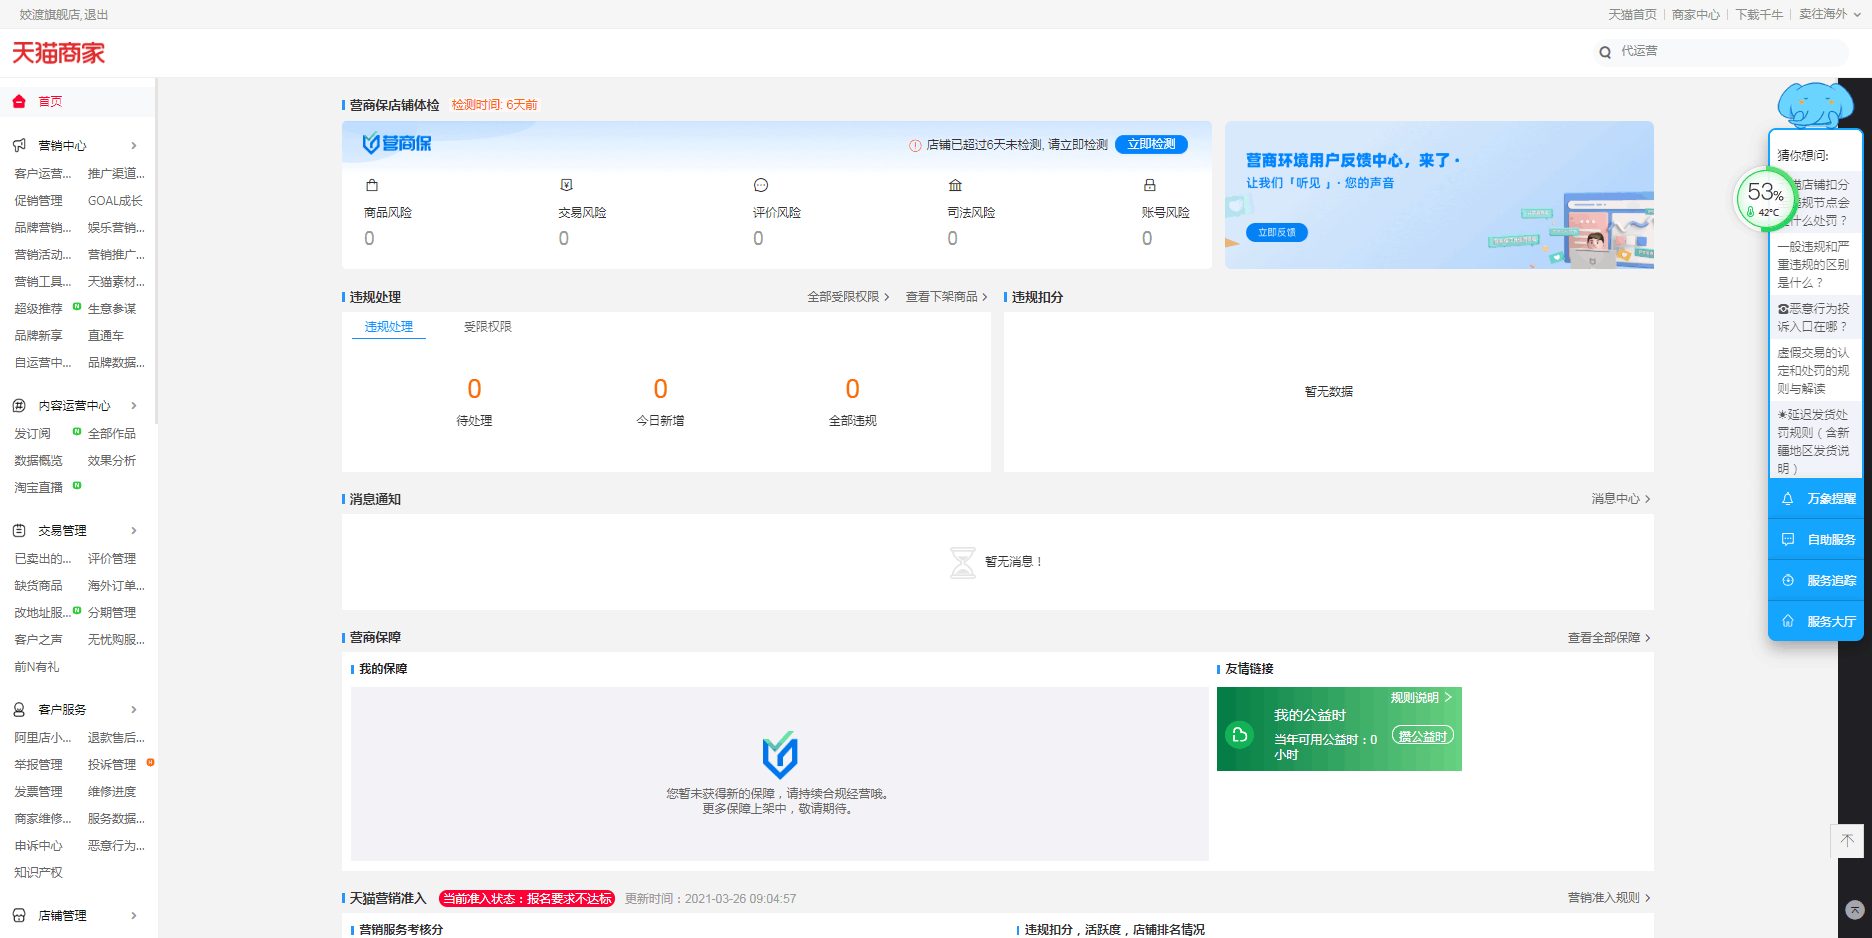The image size is (1872, 938).
Task: Click 立即反馈 button on banner
Action: [1277, 232]
